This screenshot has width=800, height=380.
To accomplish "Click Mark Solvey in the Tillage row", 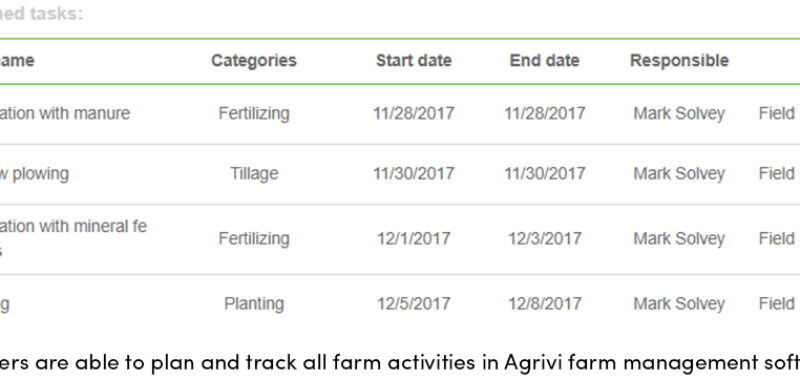I will pyautogui.click(x=679, y=174).
